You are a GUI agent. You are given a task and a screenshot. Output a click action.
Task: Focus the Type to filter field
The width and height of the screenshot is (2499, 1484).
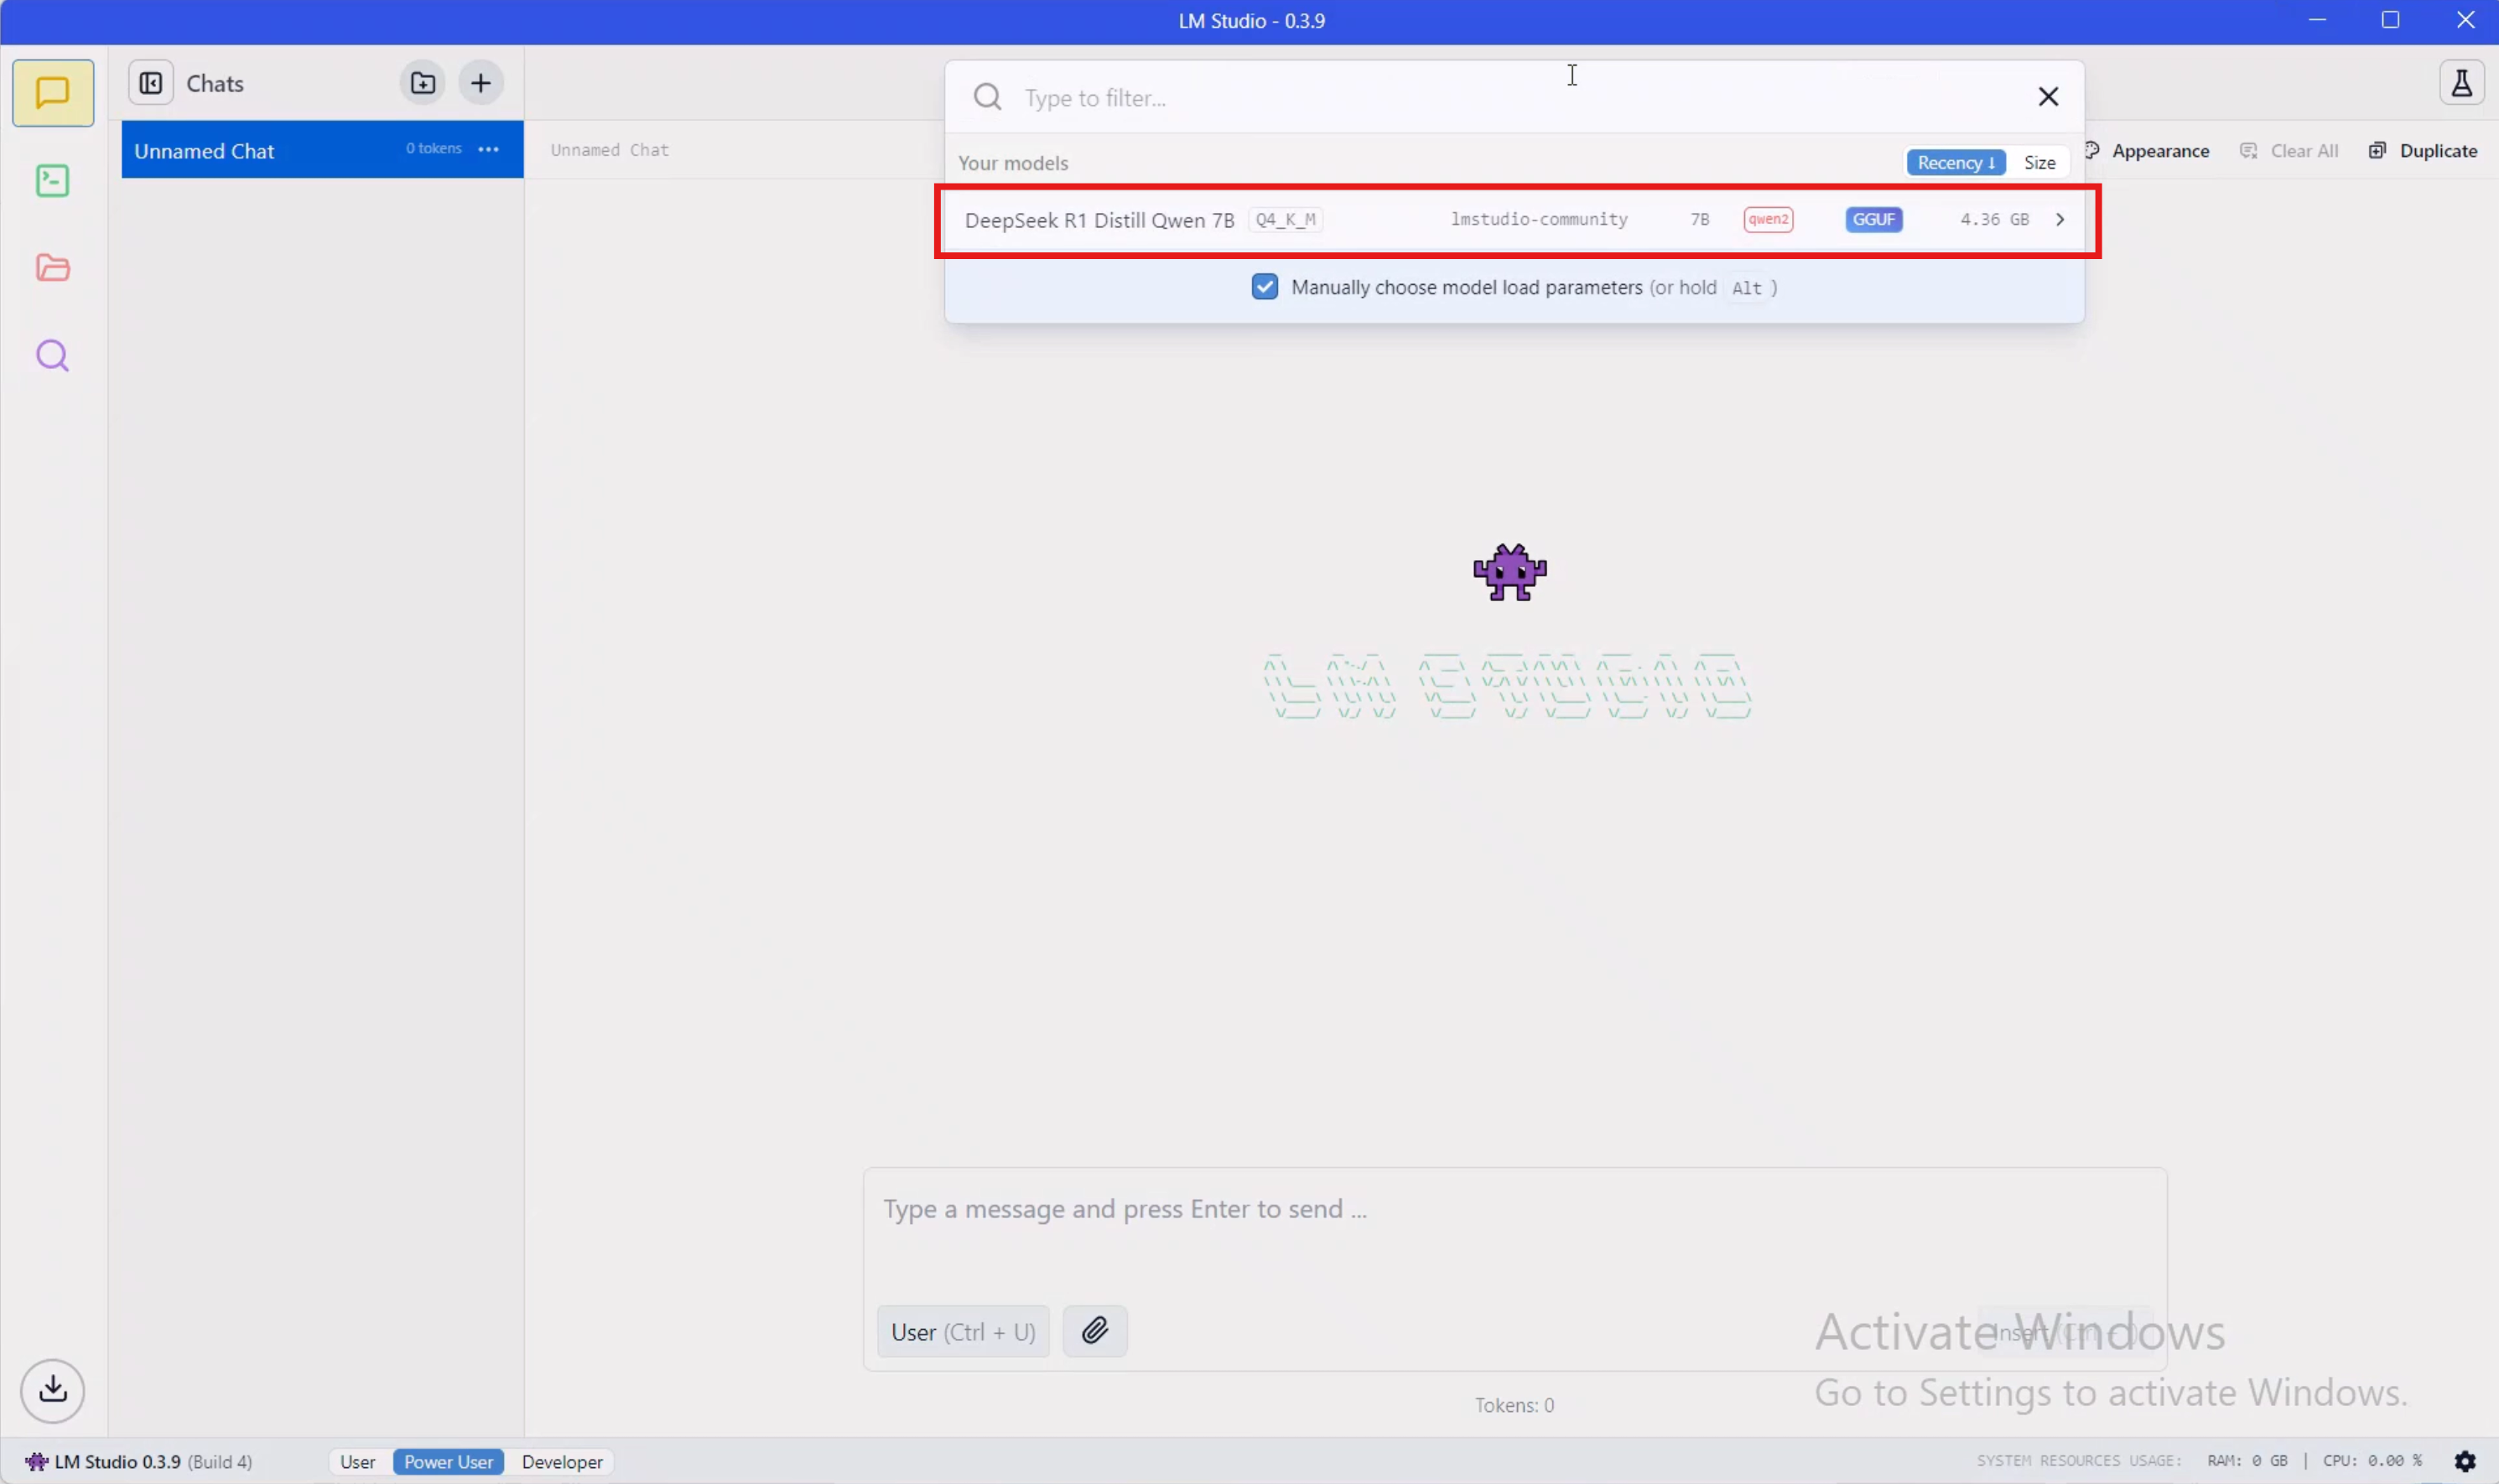(x=1515, y=97)
